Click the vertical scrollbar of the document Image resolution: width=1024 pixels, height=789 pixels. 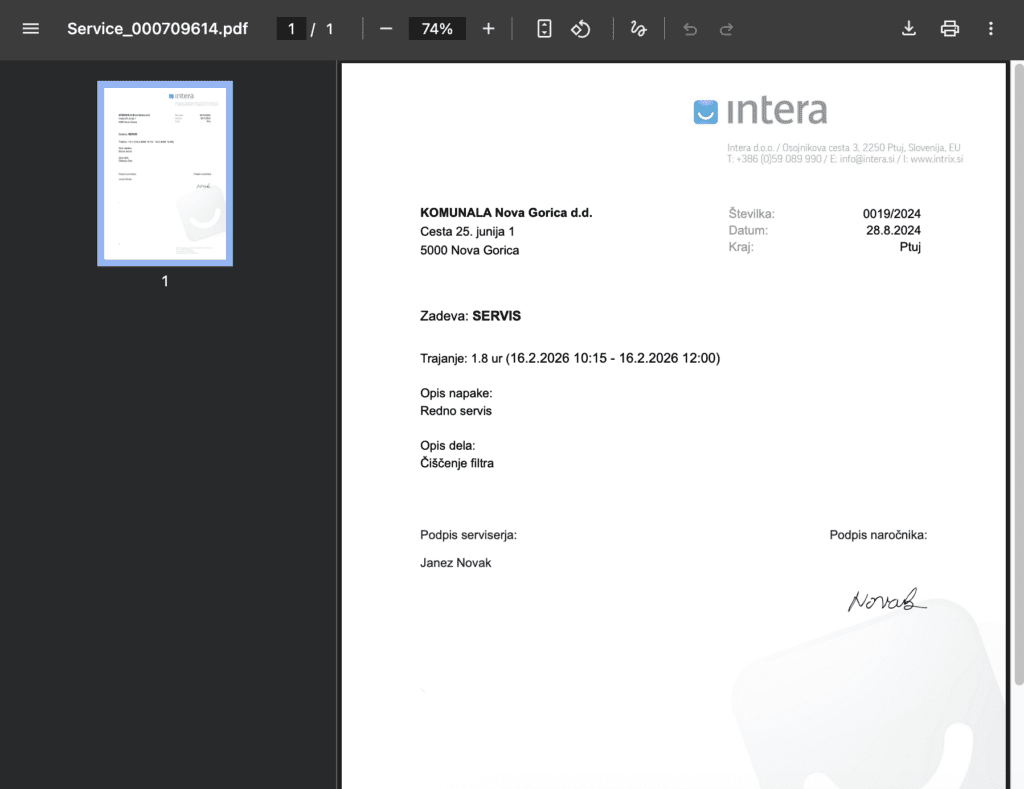coord(1018,380)
